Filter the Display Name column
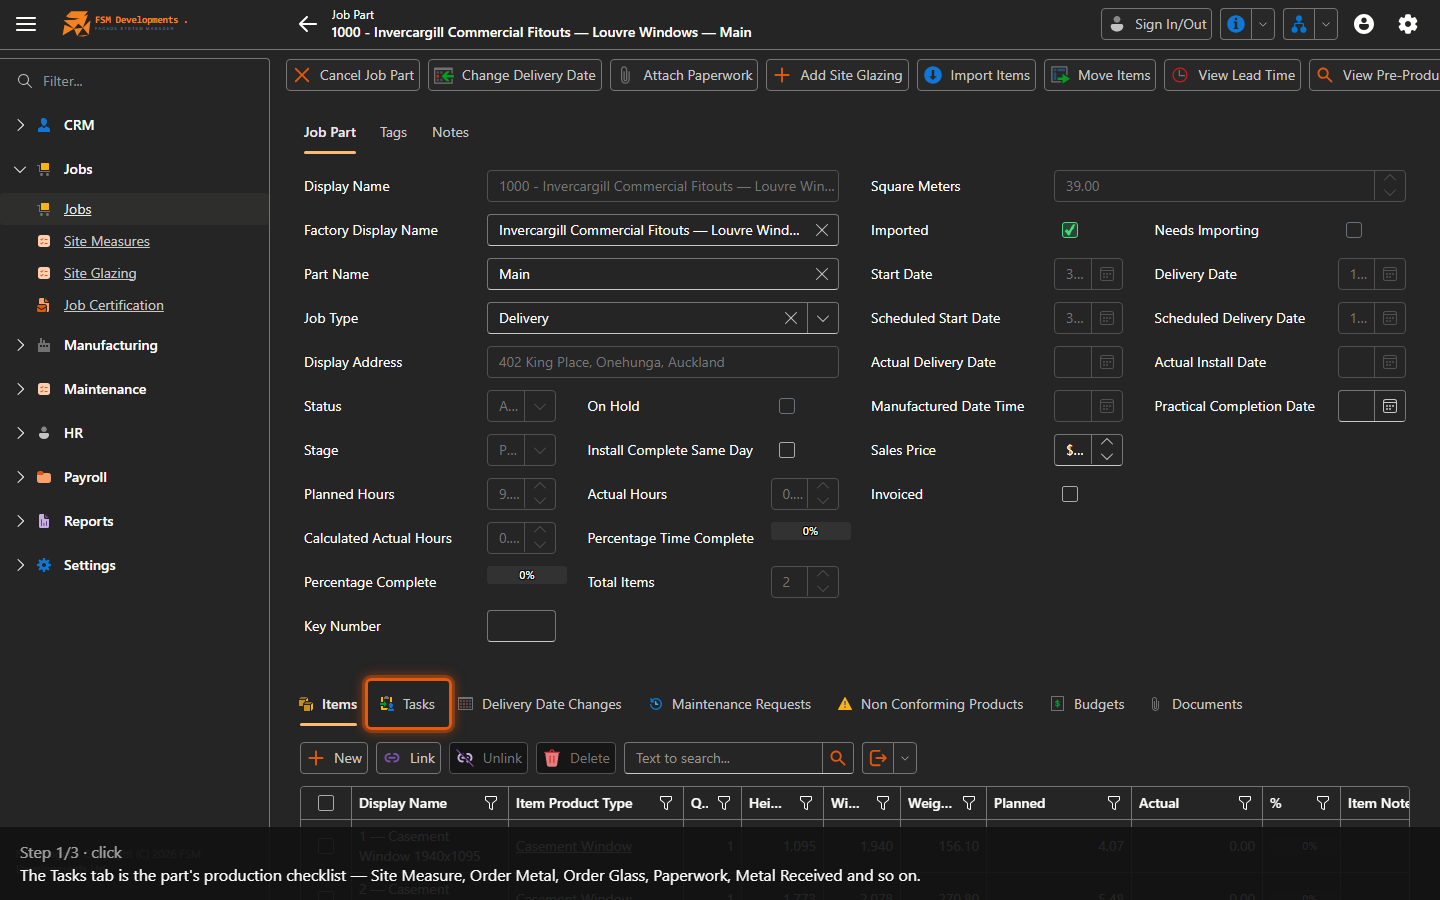Viewport: 1440px width, 900px height. pyautogui.click(x=491, y=803)
